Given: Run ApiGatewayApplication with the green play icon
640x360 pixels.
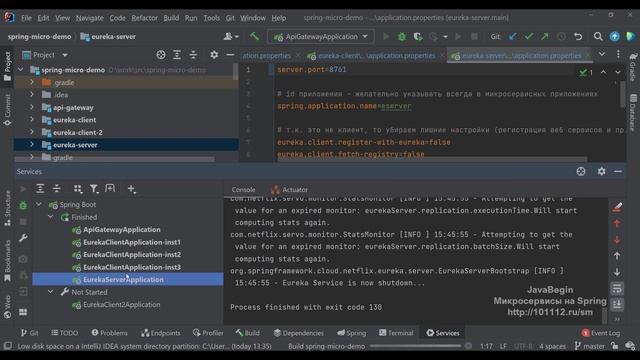Looking at the screenshot, I should tap(386, 37).
